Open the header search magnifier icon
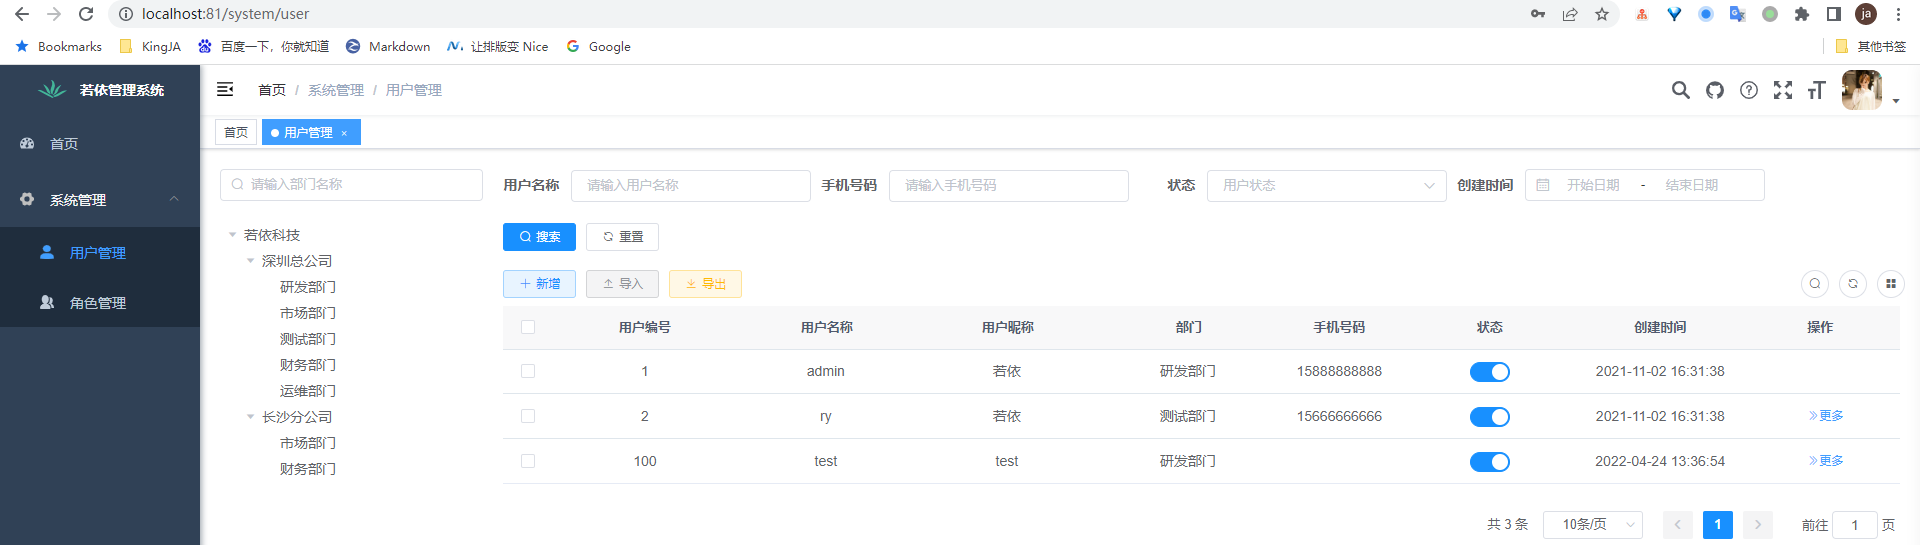1920x545 pixels. pos(1680,90)
